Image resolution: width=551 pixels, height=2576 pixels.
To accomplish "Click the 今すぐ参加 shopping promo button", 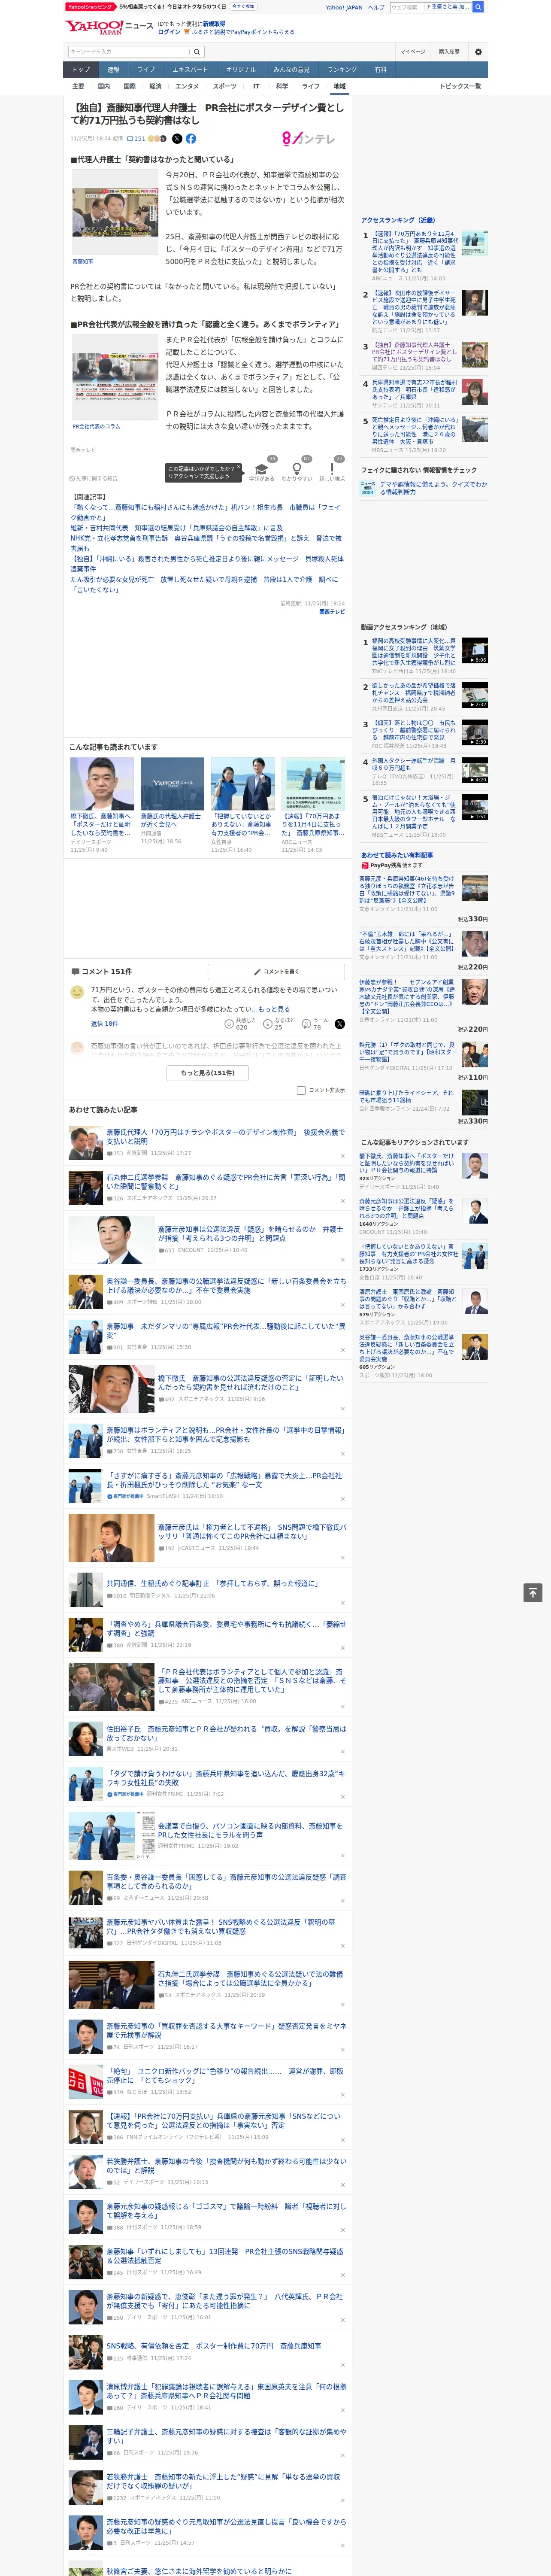I will [243, 6].
